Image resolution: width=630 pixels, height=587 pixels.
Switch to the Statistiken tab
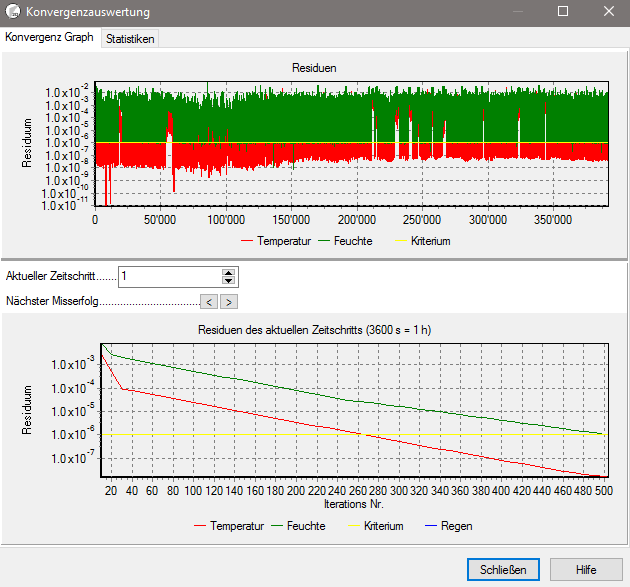(x=130, y=38)
